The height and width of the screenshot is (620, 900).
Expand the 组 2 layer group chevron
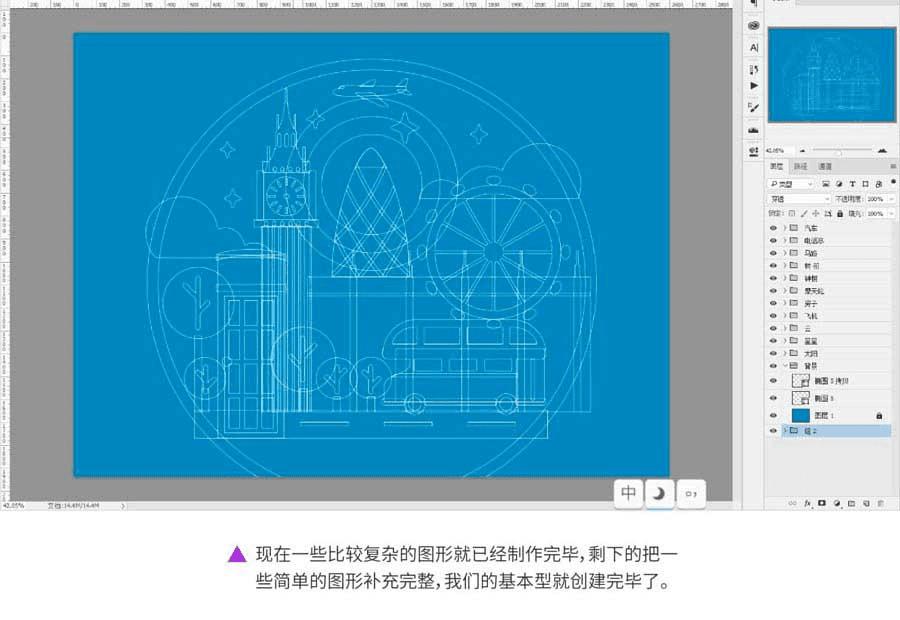click(x=785, y=431)
